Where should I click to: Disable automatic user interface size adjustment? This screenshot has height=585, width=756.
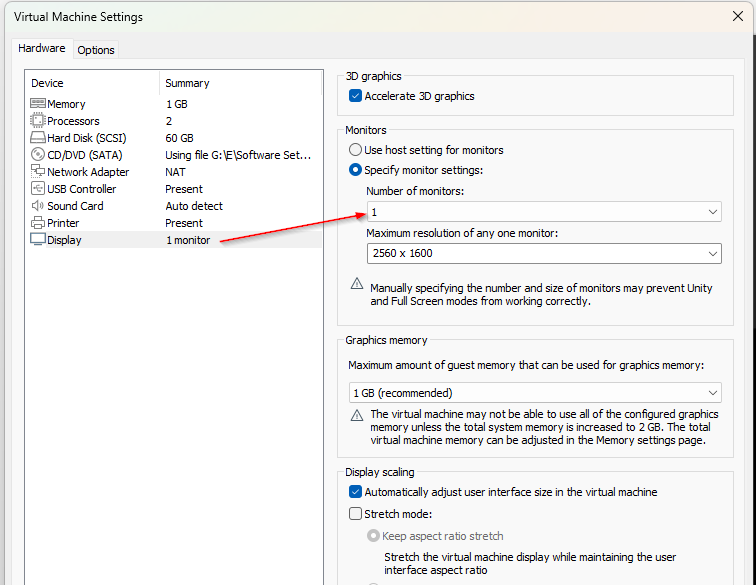[355, 492]
